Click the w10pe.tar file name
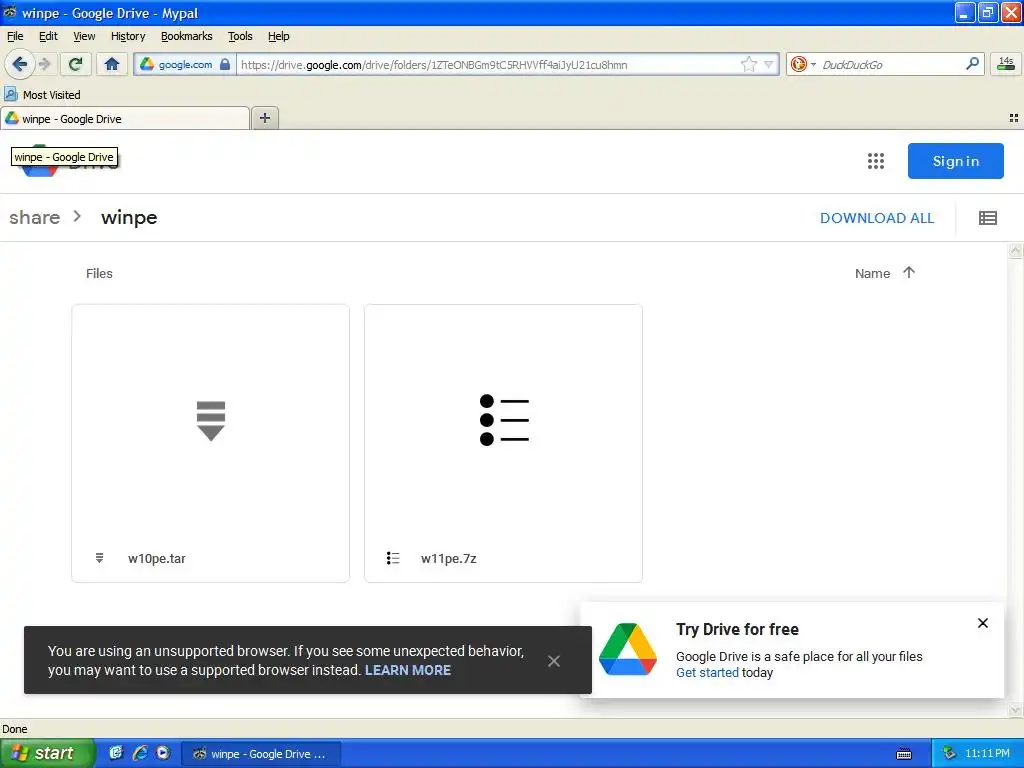The width and height of the screenshot is (1024, 768). [157, 558]
